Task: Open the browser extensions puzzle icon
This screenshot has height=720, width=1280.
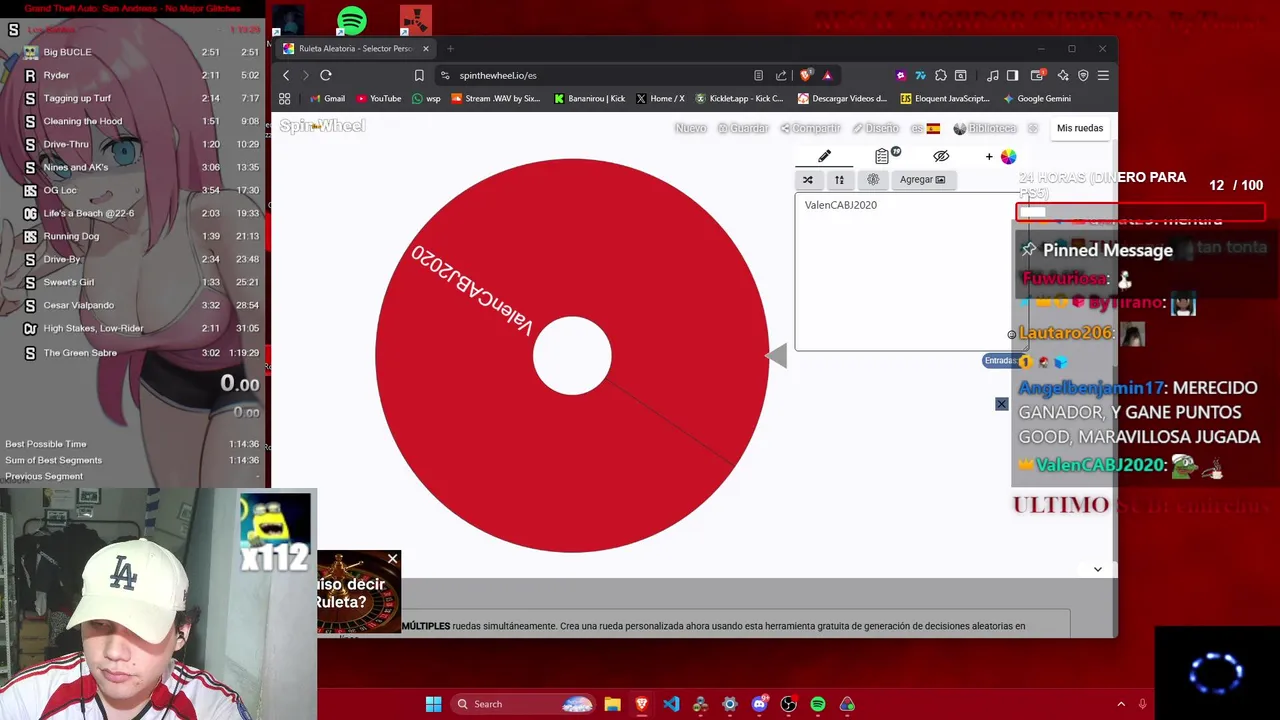Action: click(x=941, y=75)
